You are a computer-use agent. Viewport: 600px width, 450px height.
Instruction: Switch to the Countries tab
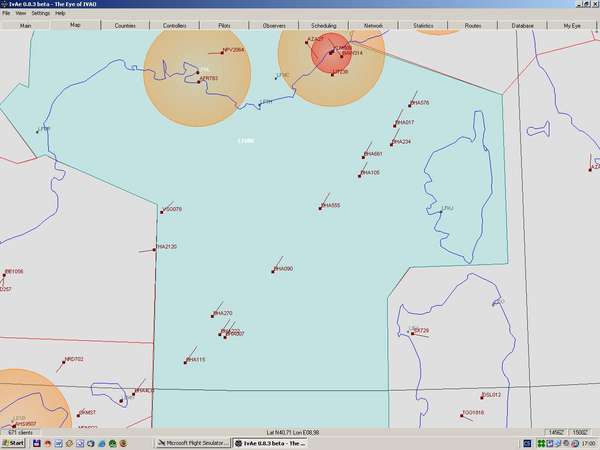pos(125,25)
